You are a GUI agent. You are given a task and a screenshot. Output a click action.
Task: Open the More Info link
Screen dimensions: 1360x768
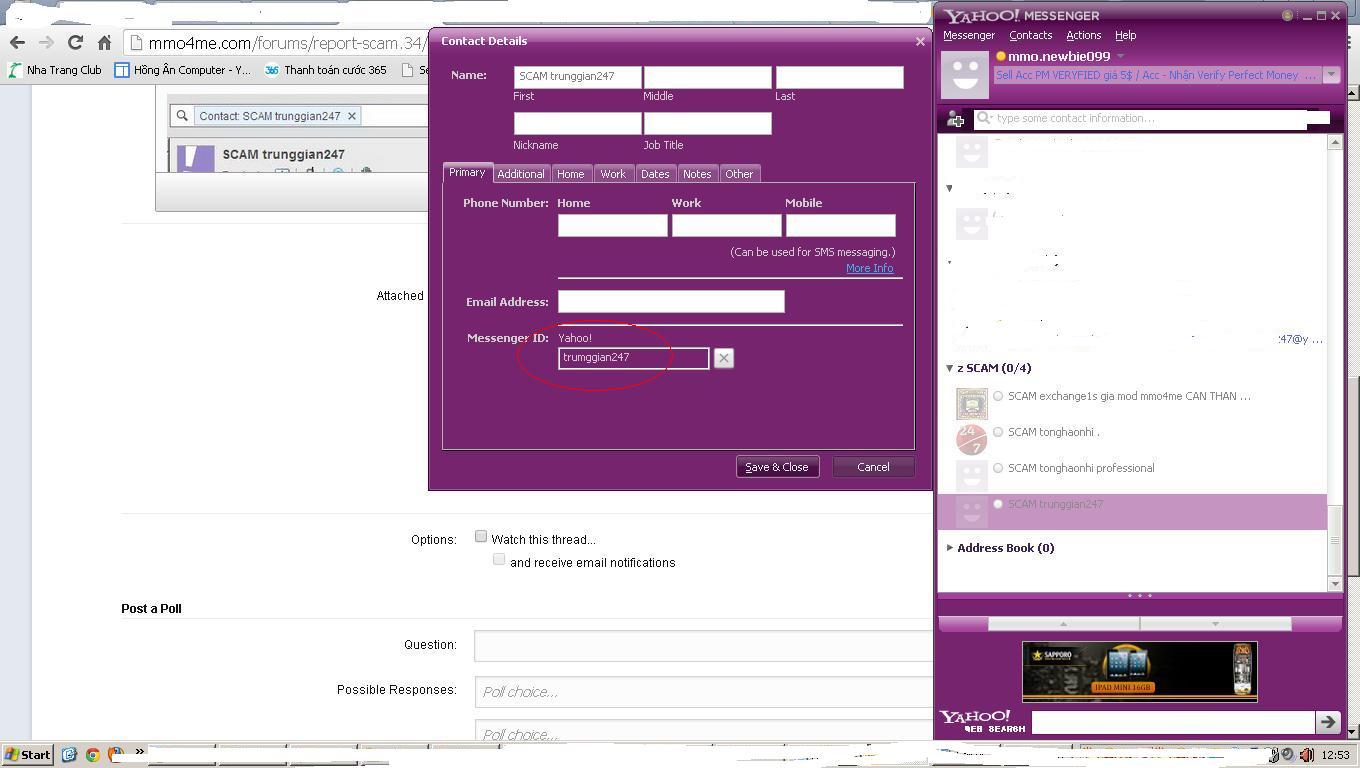[x=870, y=268]
